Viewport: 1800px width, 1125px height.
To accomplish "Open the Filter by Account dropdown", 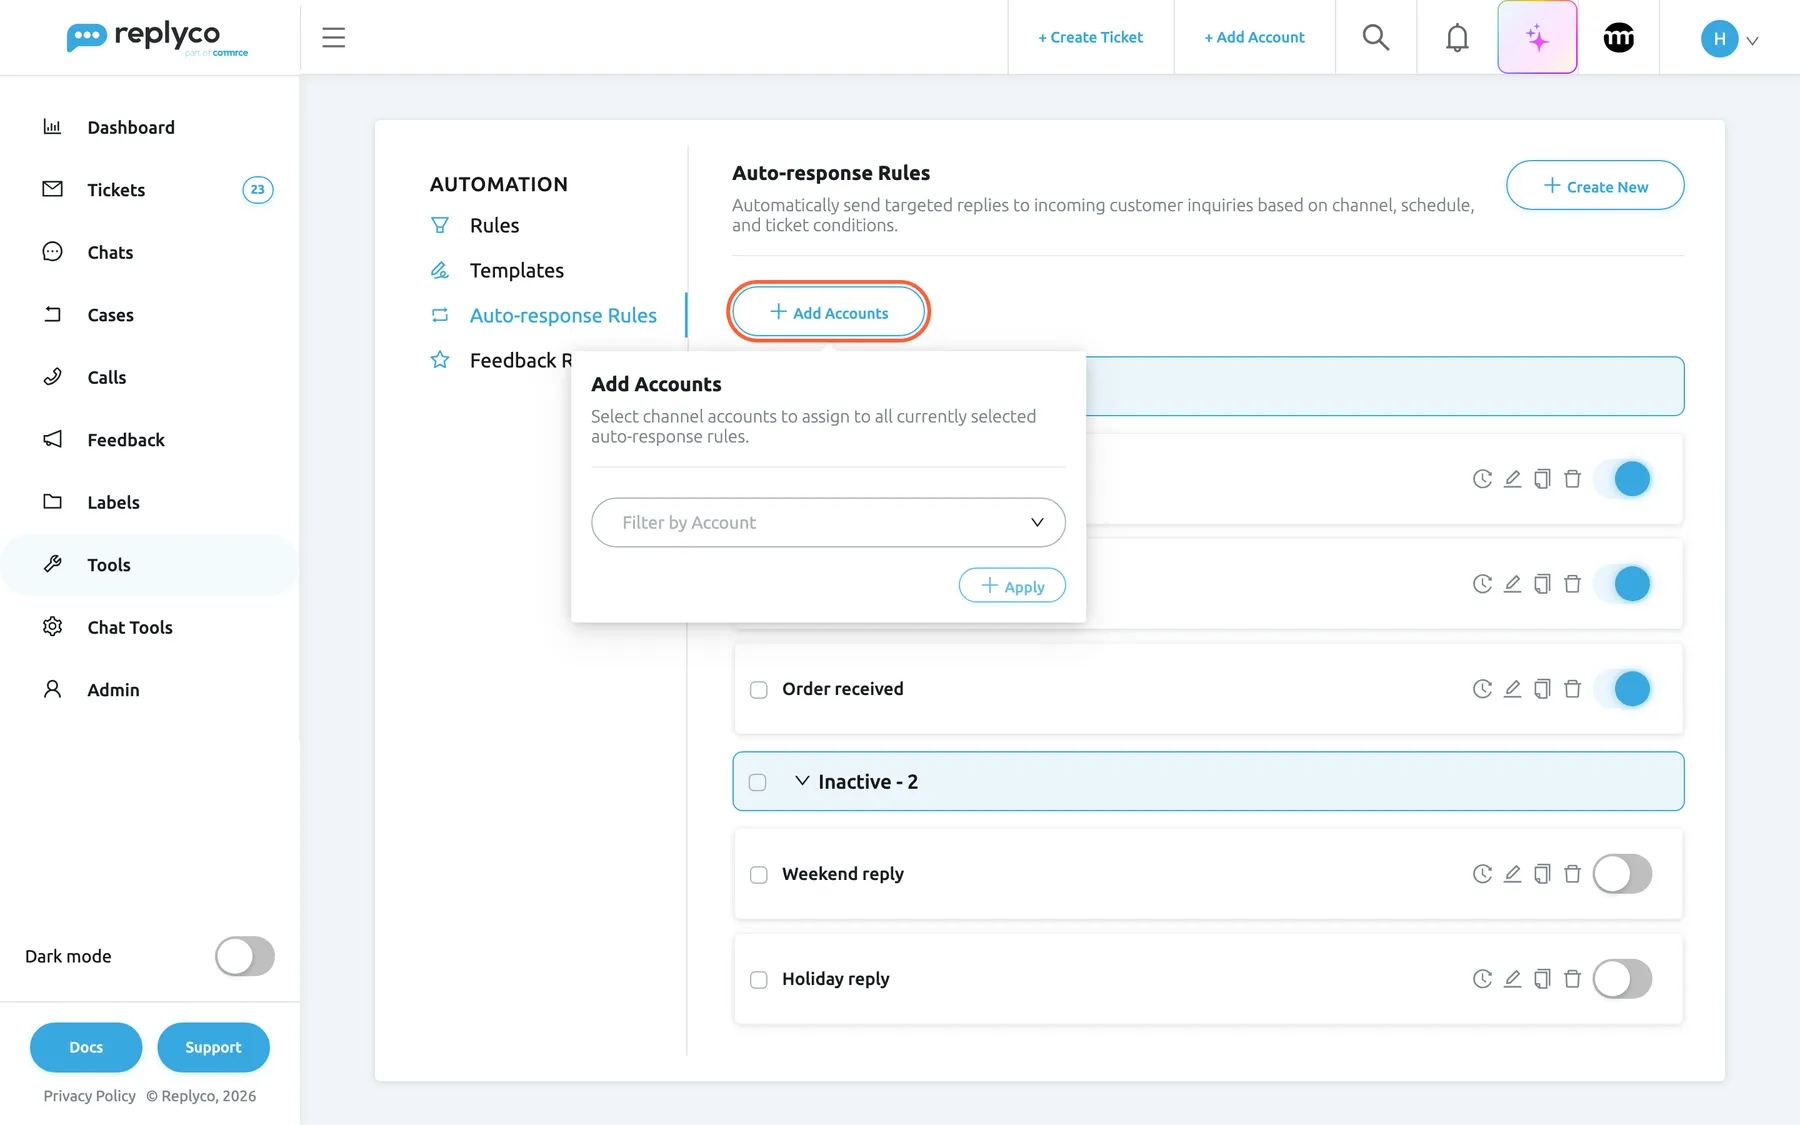I will point(828,523).
